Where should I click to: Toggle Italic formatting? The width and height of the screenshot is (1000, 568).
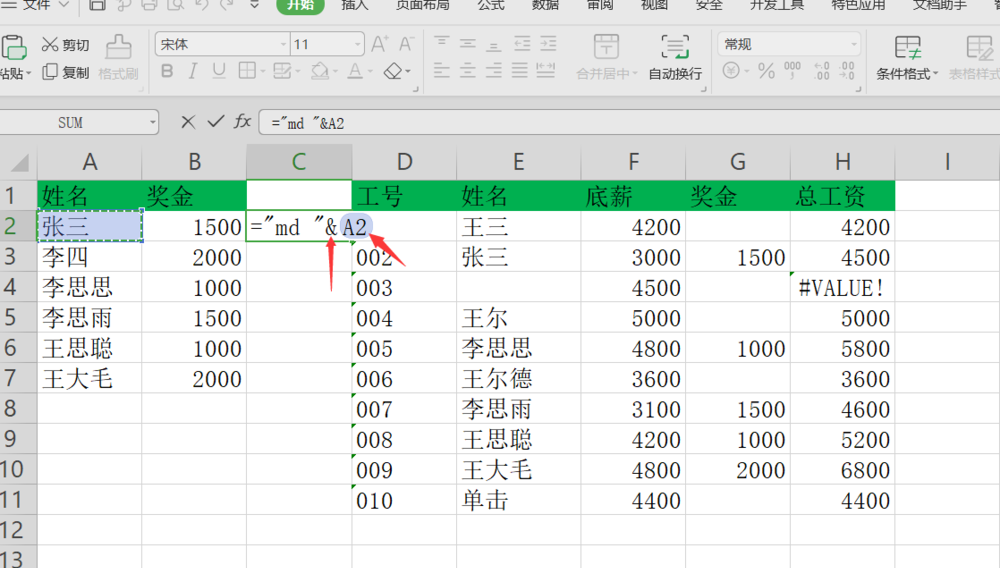(193, 71)
